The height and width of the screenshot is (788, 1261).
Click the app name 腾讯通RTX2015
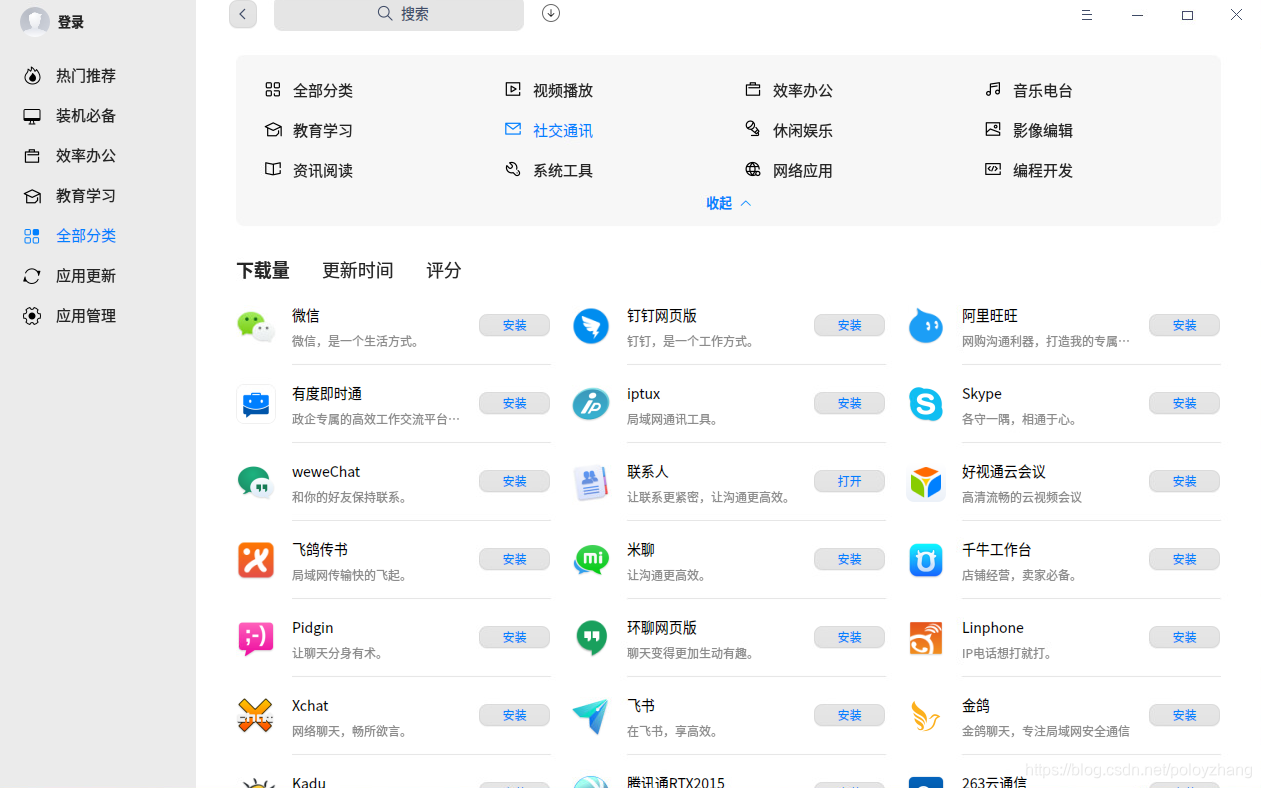tap(676, 782)
